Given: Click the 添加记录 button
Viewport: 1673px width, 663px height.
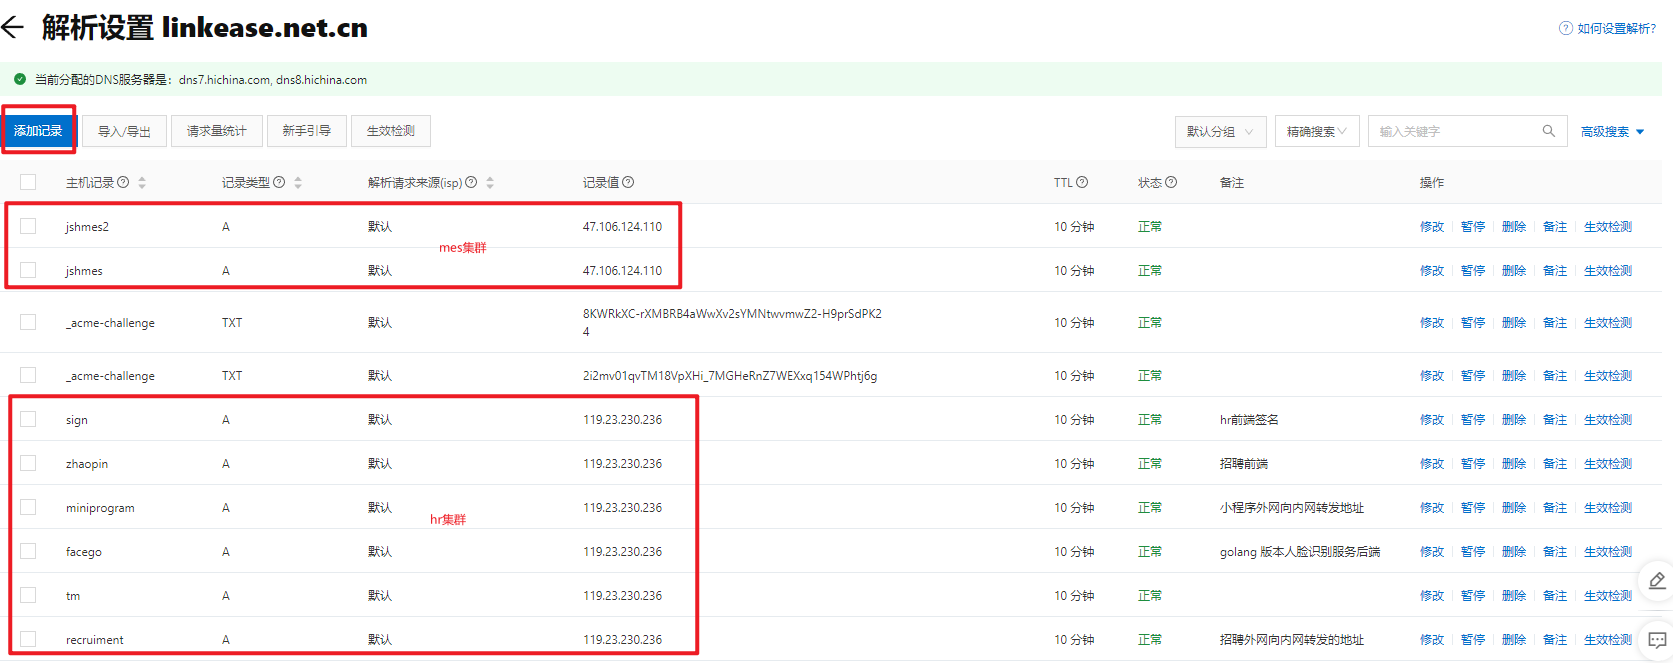Looking at the screenshot, I should [x=38, y=131].
